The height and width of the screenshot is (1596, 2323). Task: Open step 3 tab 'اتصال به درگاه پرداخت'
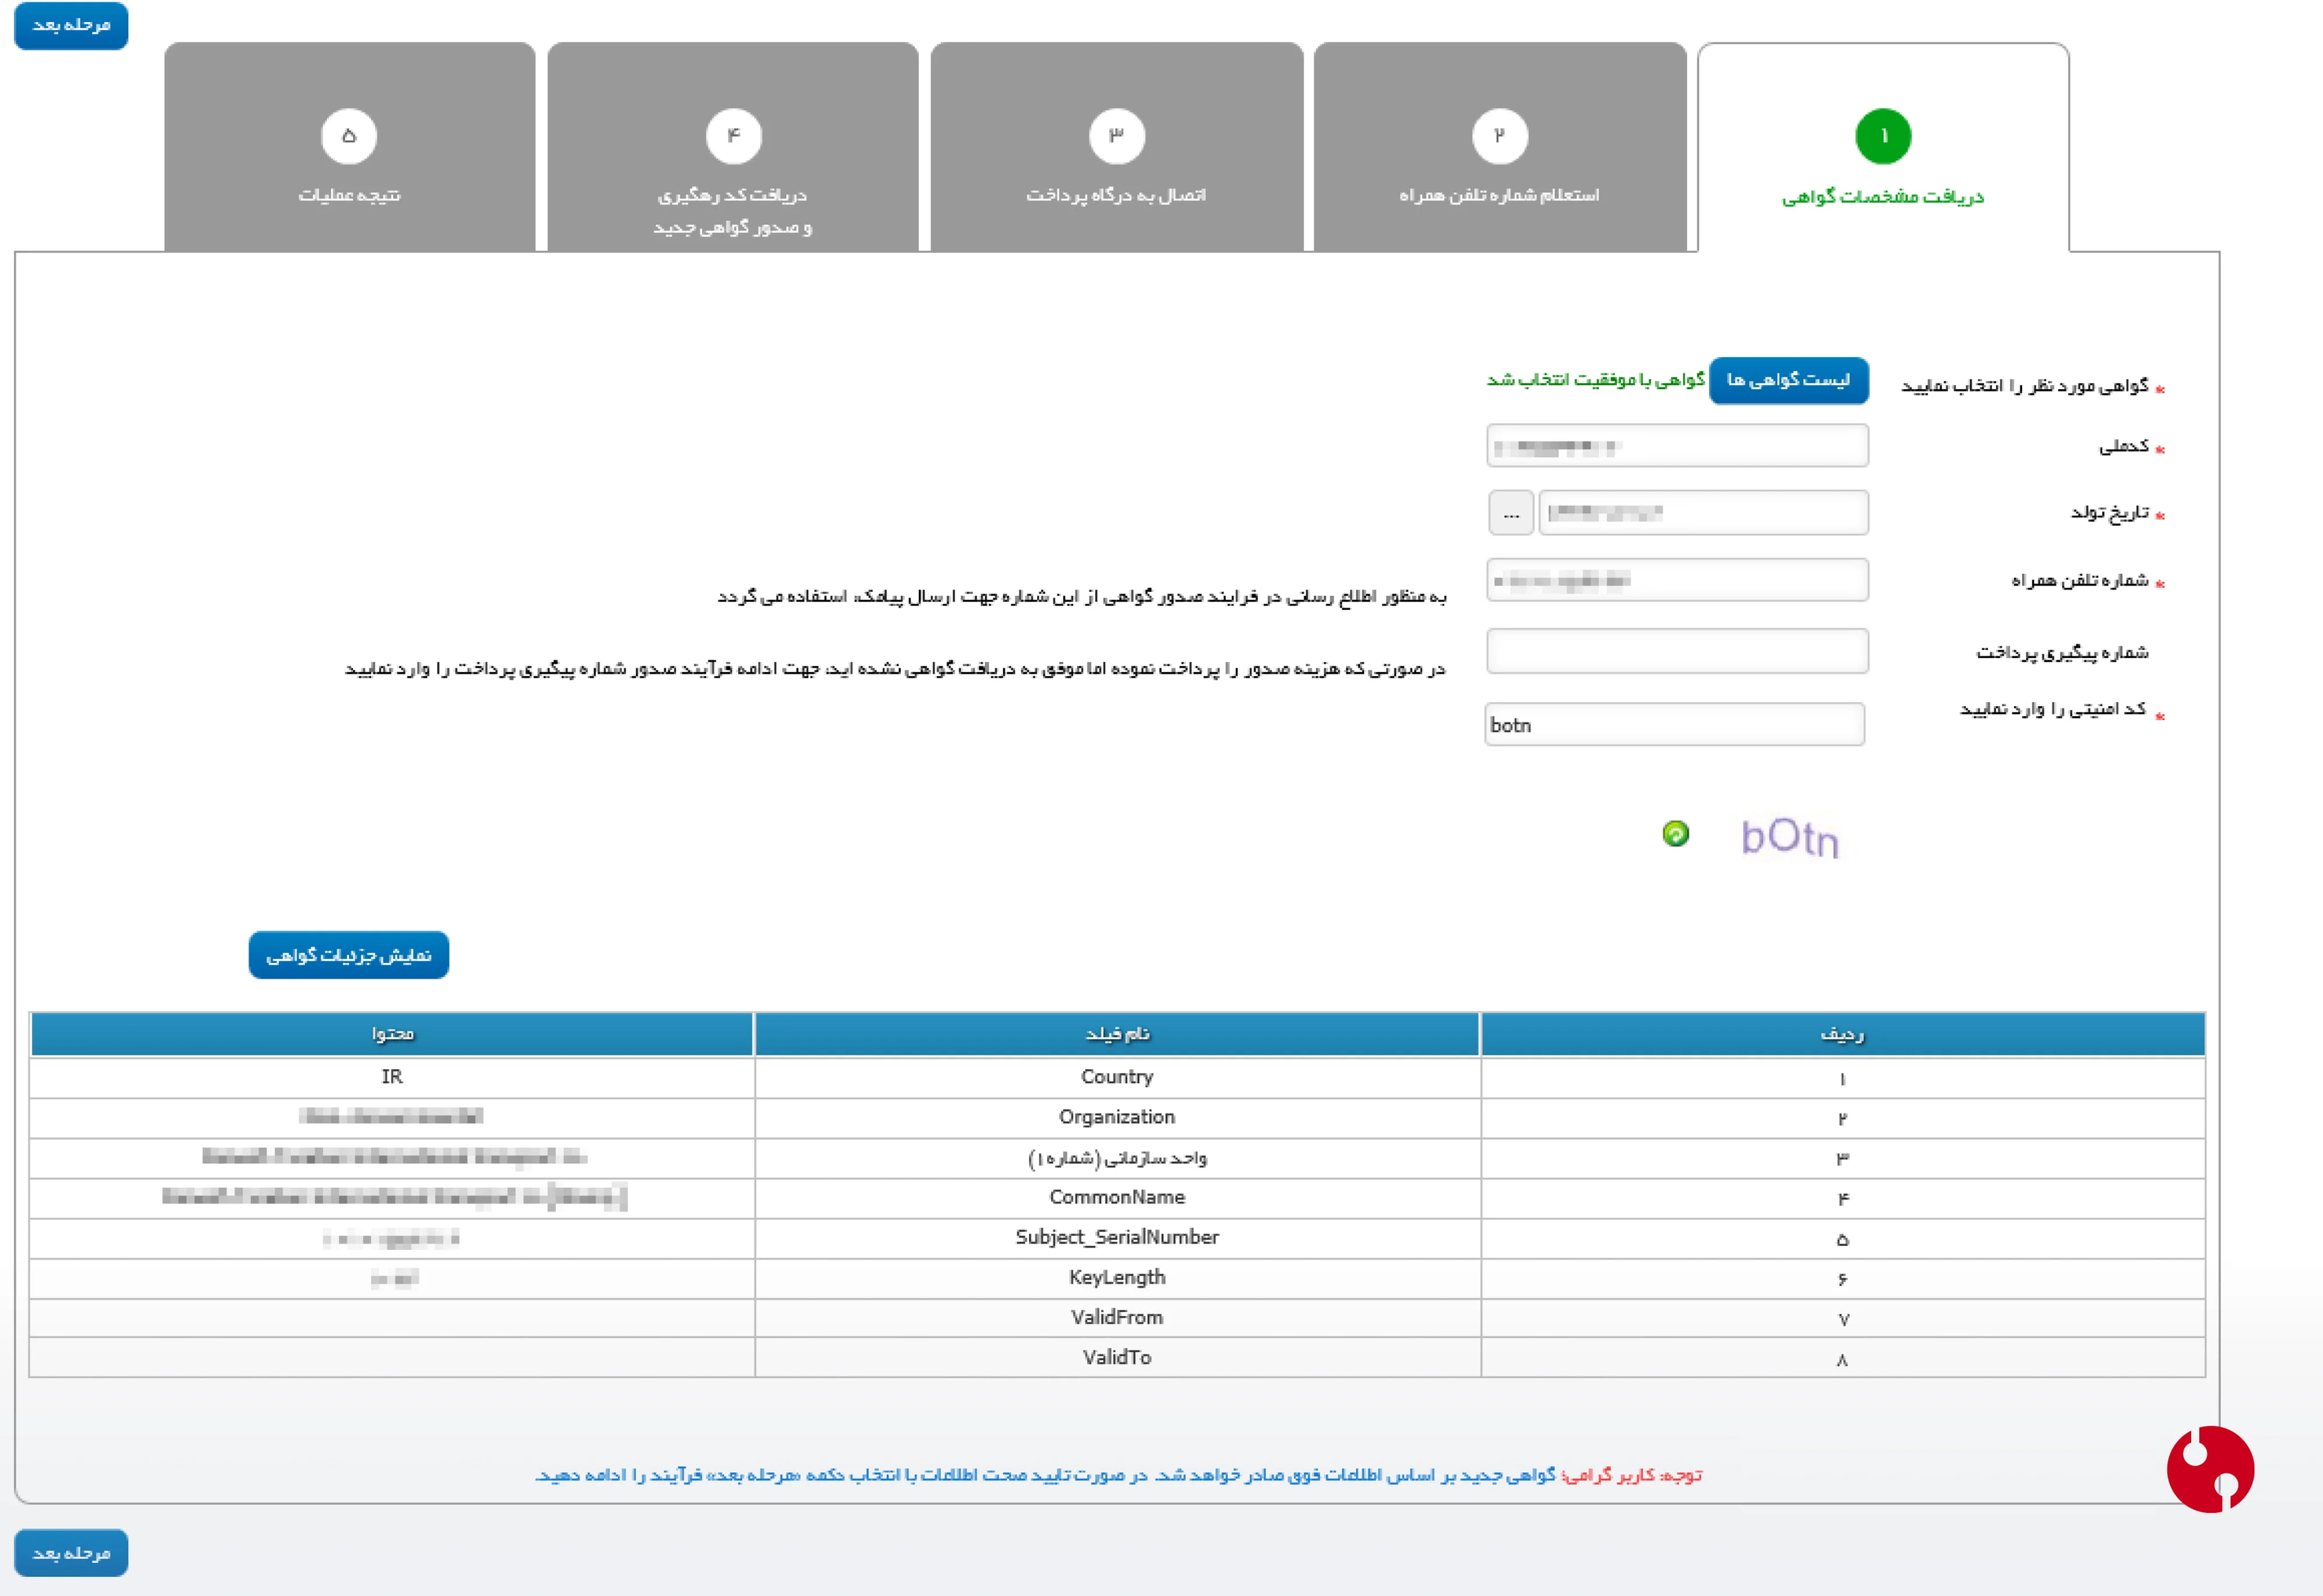tap(1116, 147)
